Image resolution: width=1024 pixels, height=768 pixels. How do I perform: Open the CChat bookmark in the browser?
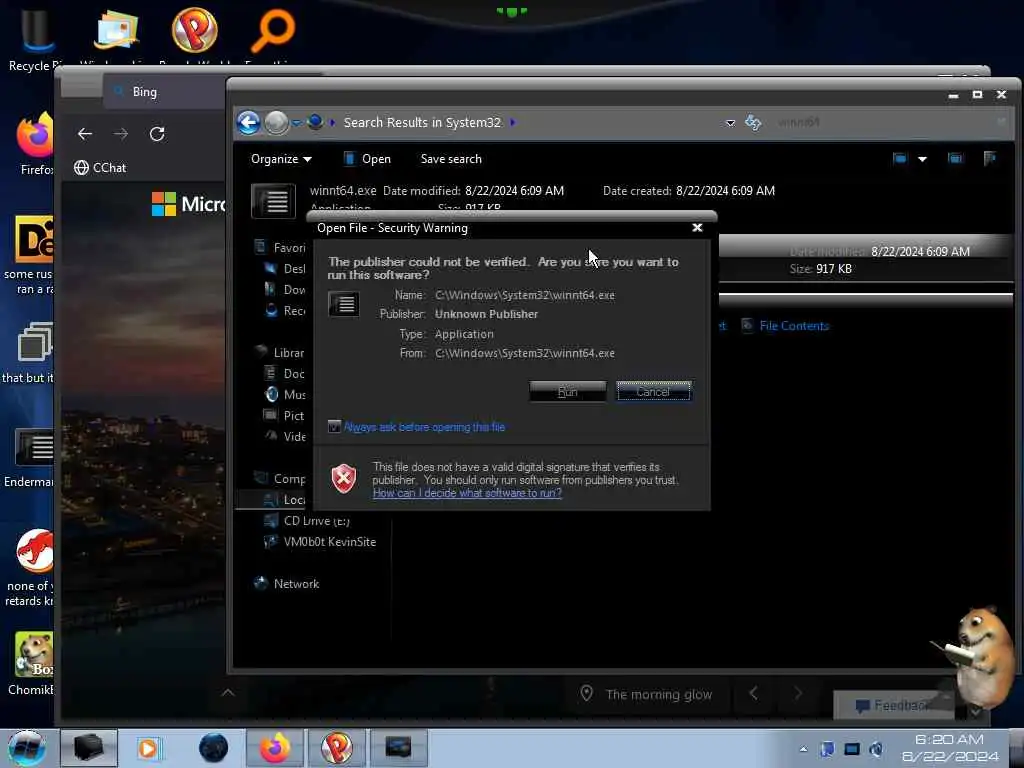click(100, 168)
